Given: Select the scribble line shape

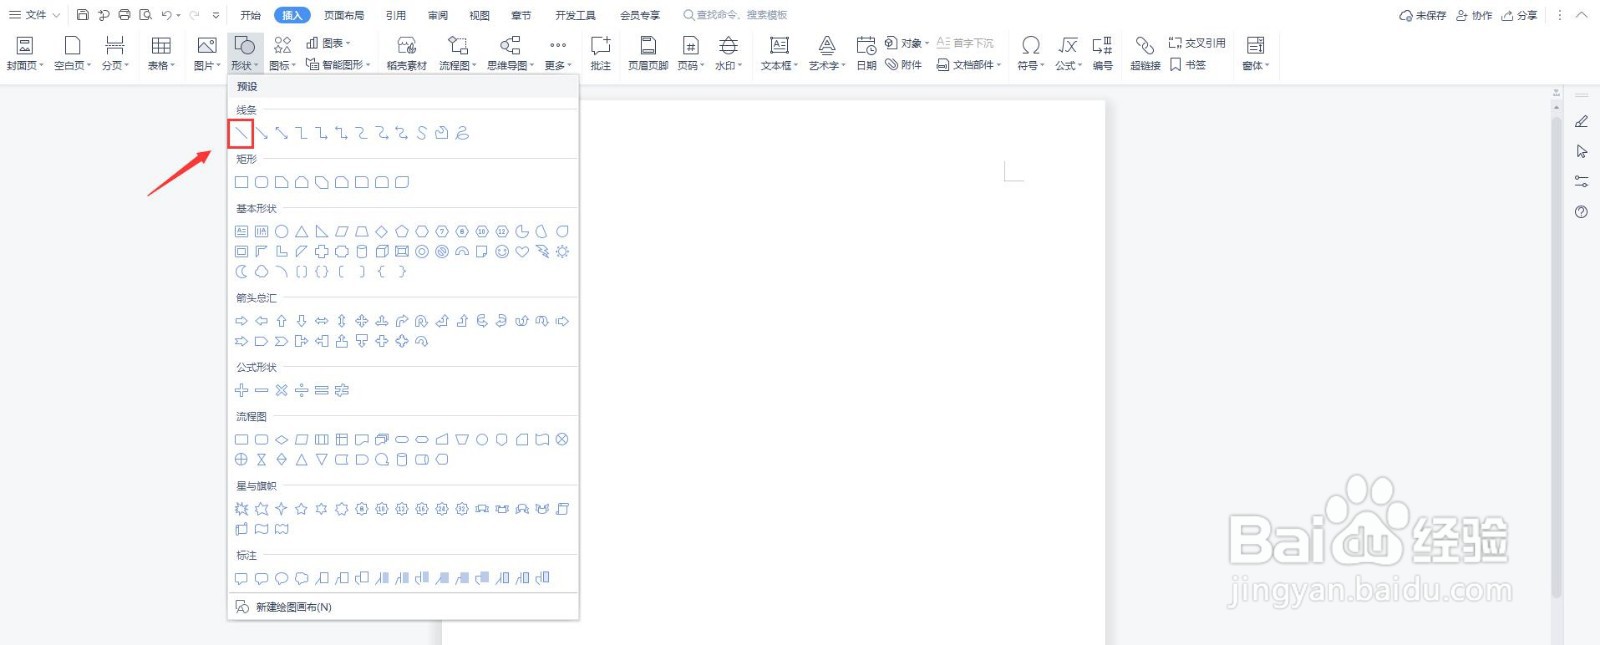Looking at the screenshot, I should click(x=461, y=133).
